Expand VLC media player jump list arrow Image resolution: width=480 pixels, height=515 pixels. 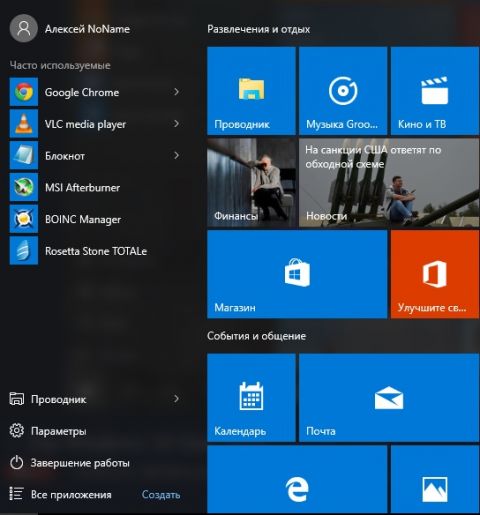click(x=176, y=124)
